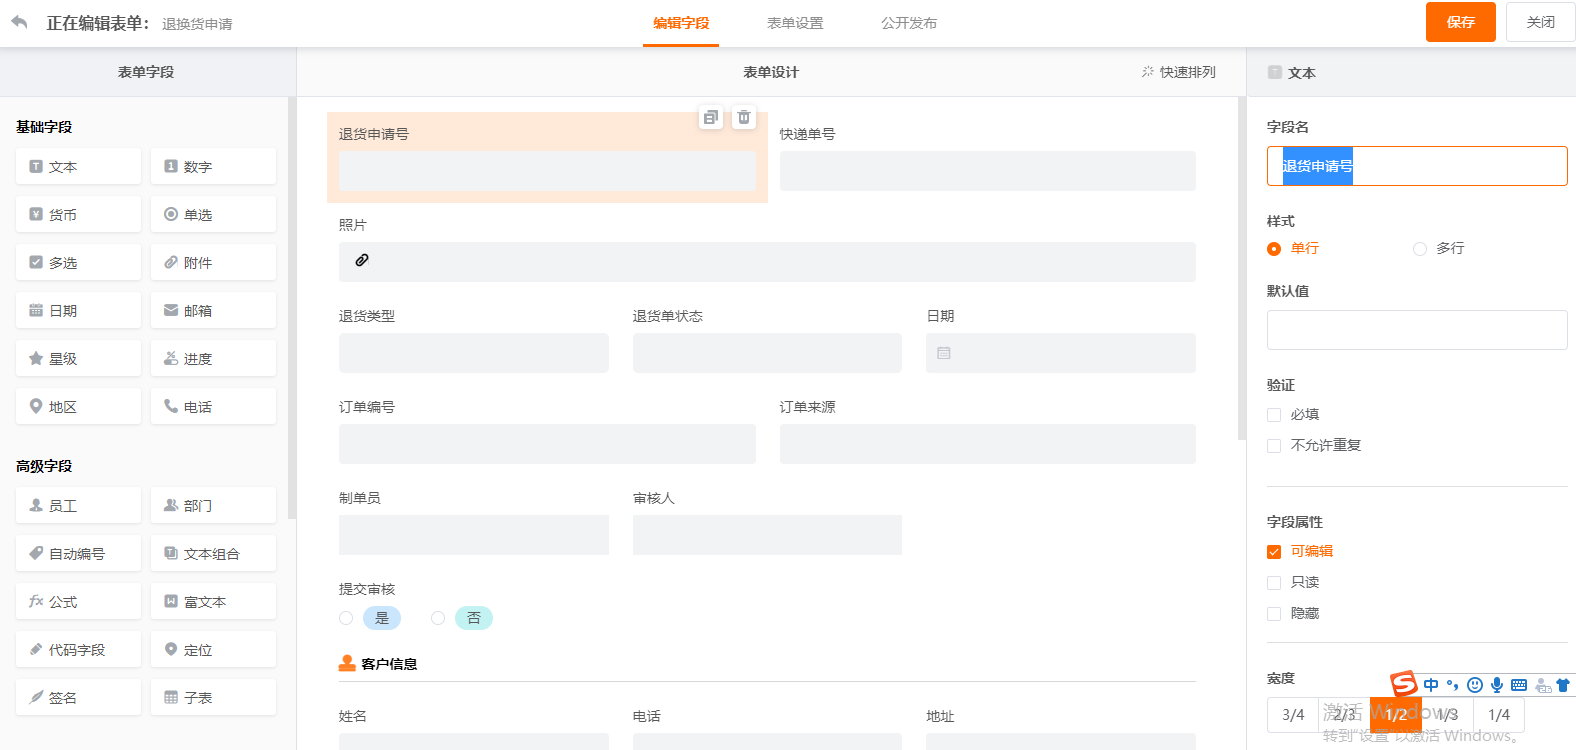
Task: Set width to 3/4
Action: [1293, 715]
